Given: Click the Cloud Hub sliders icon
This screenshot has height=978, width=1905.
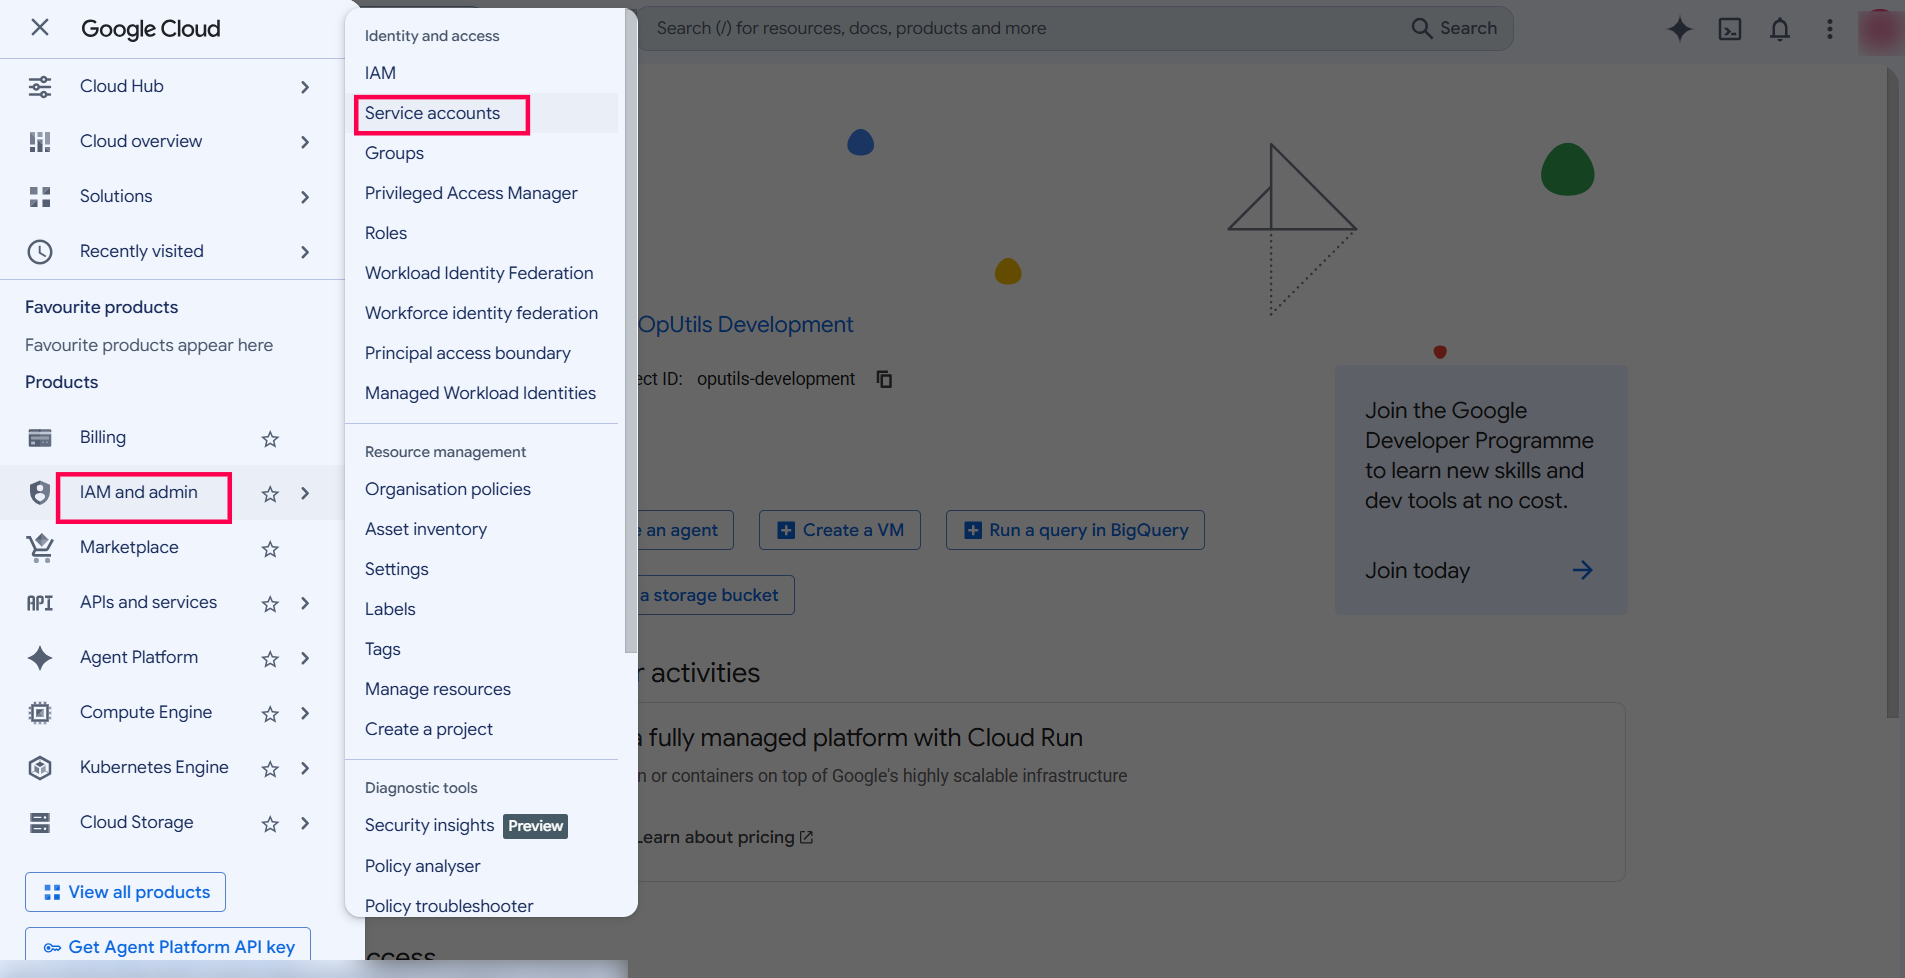Looking at the screenshot, I should [40, 87].
